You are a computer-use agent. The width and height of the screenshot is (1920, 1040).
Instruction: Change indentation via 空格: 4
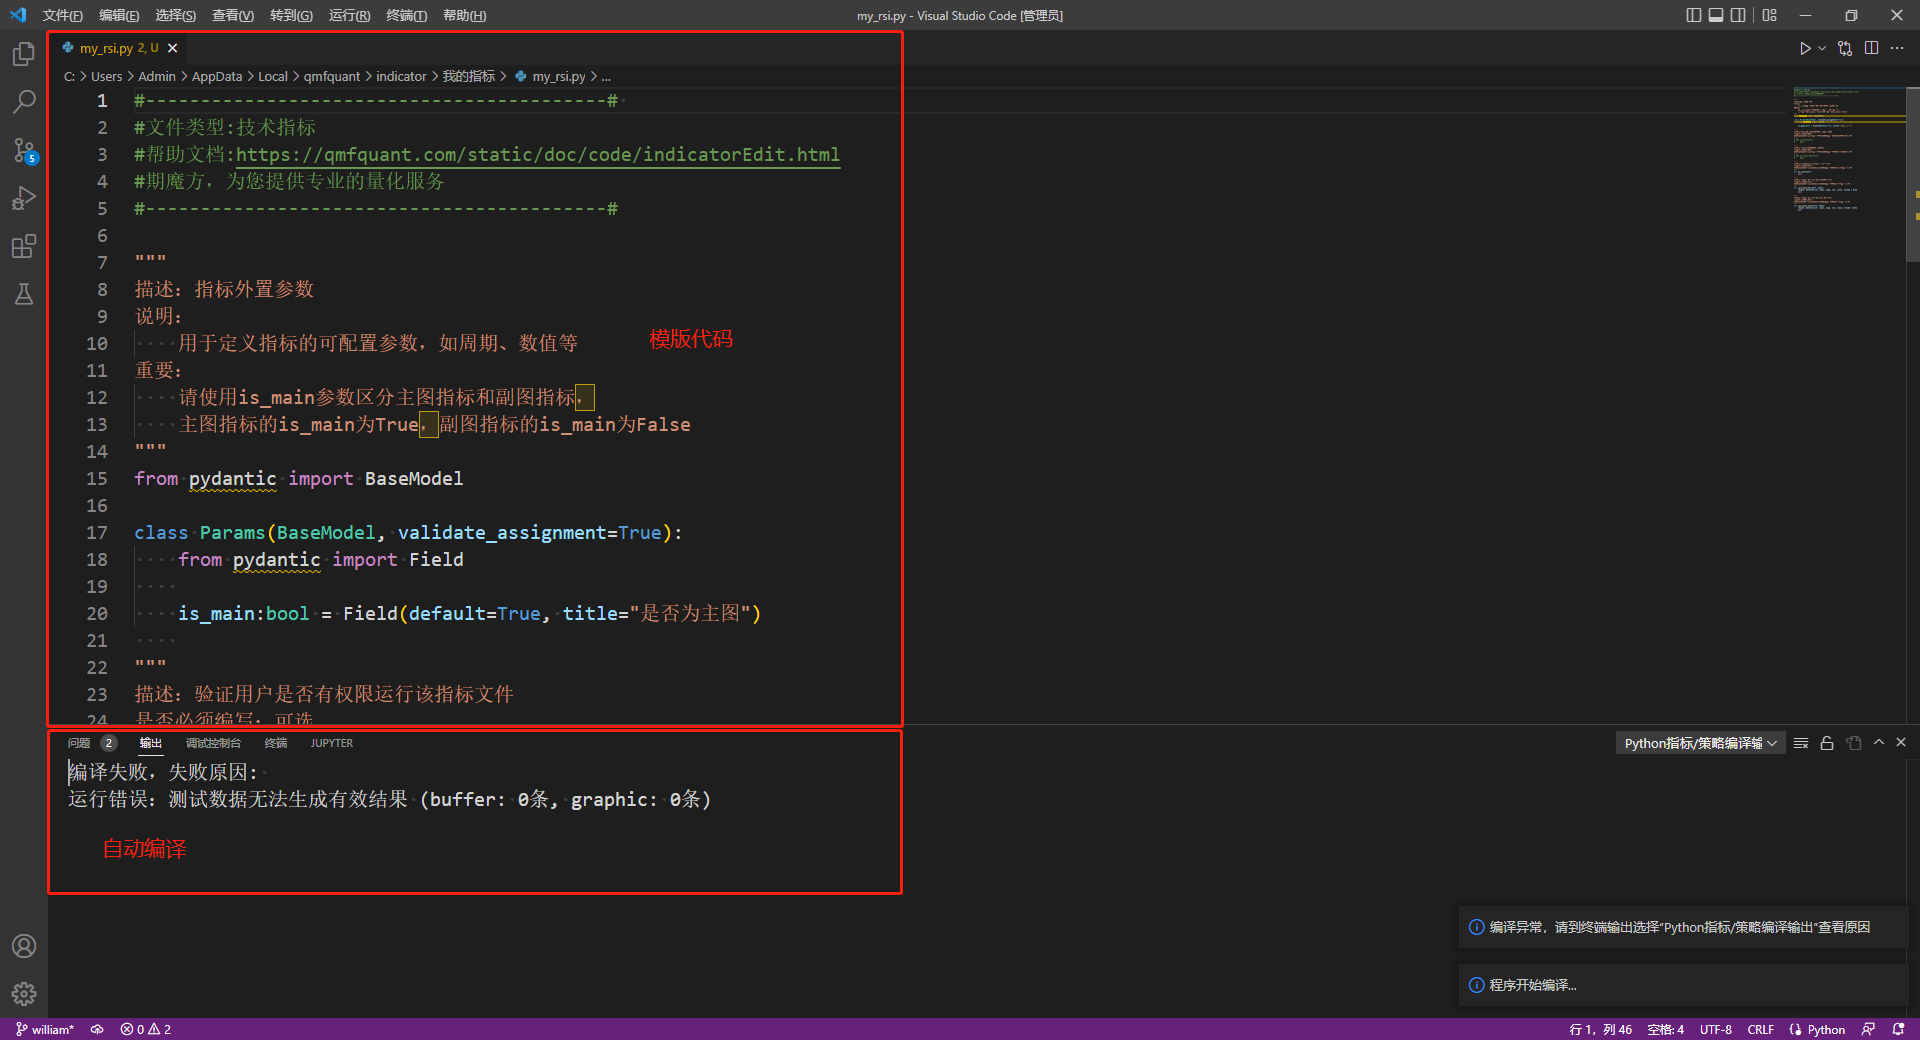(1666, 1029)
